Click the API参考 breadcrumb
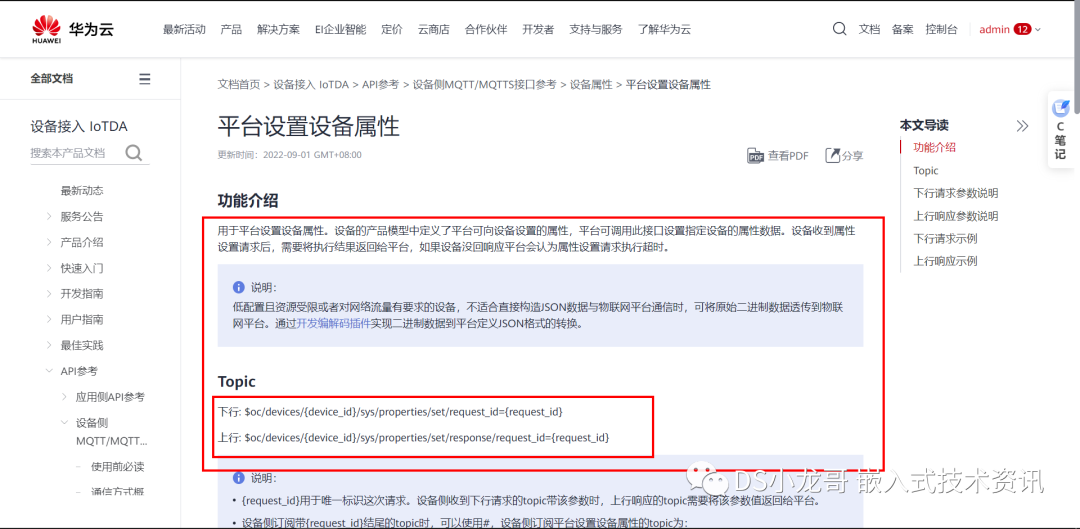 point(380,85)
